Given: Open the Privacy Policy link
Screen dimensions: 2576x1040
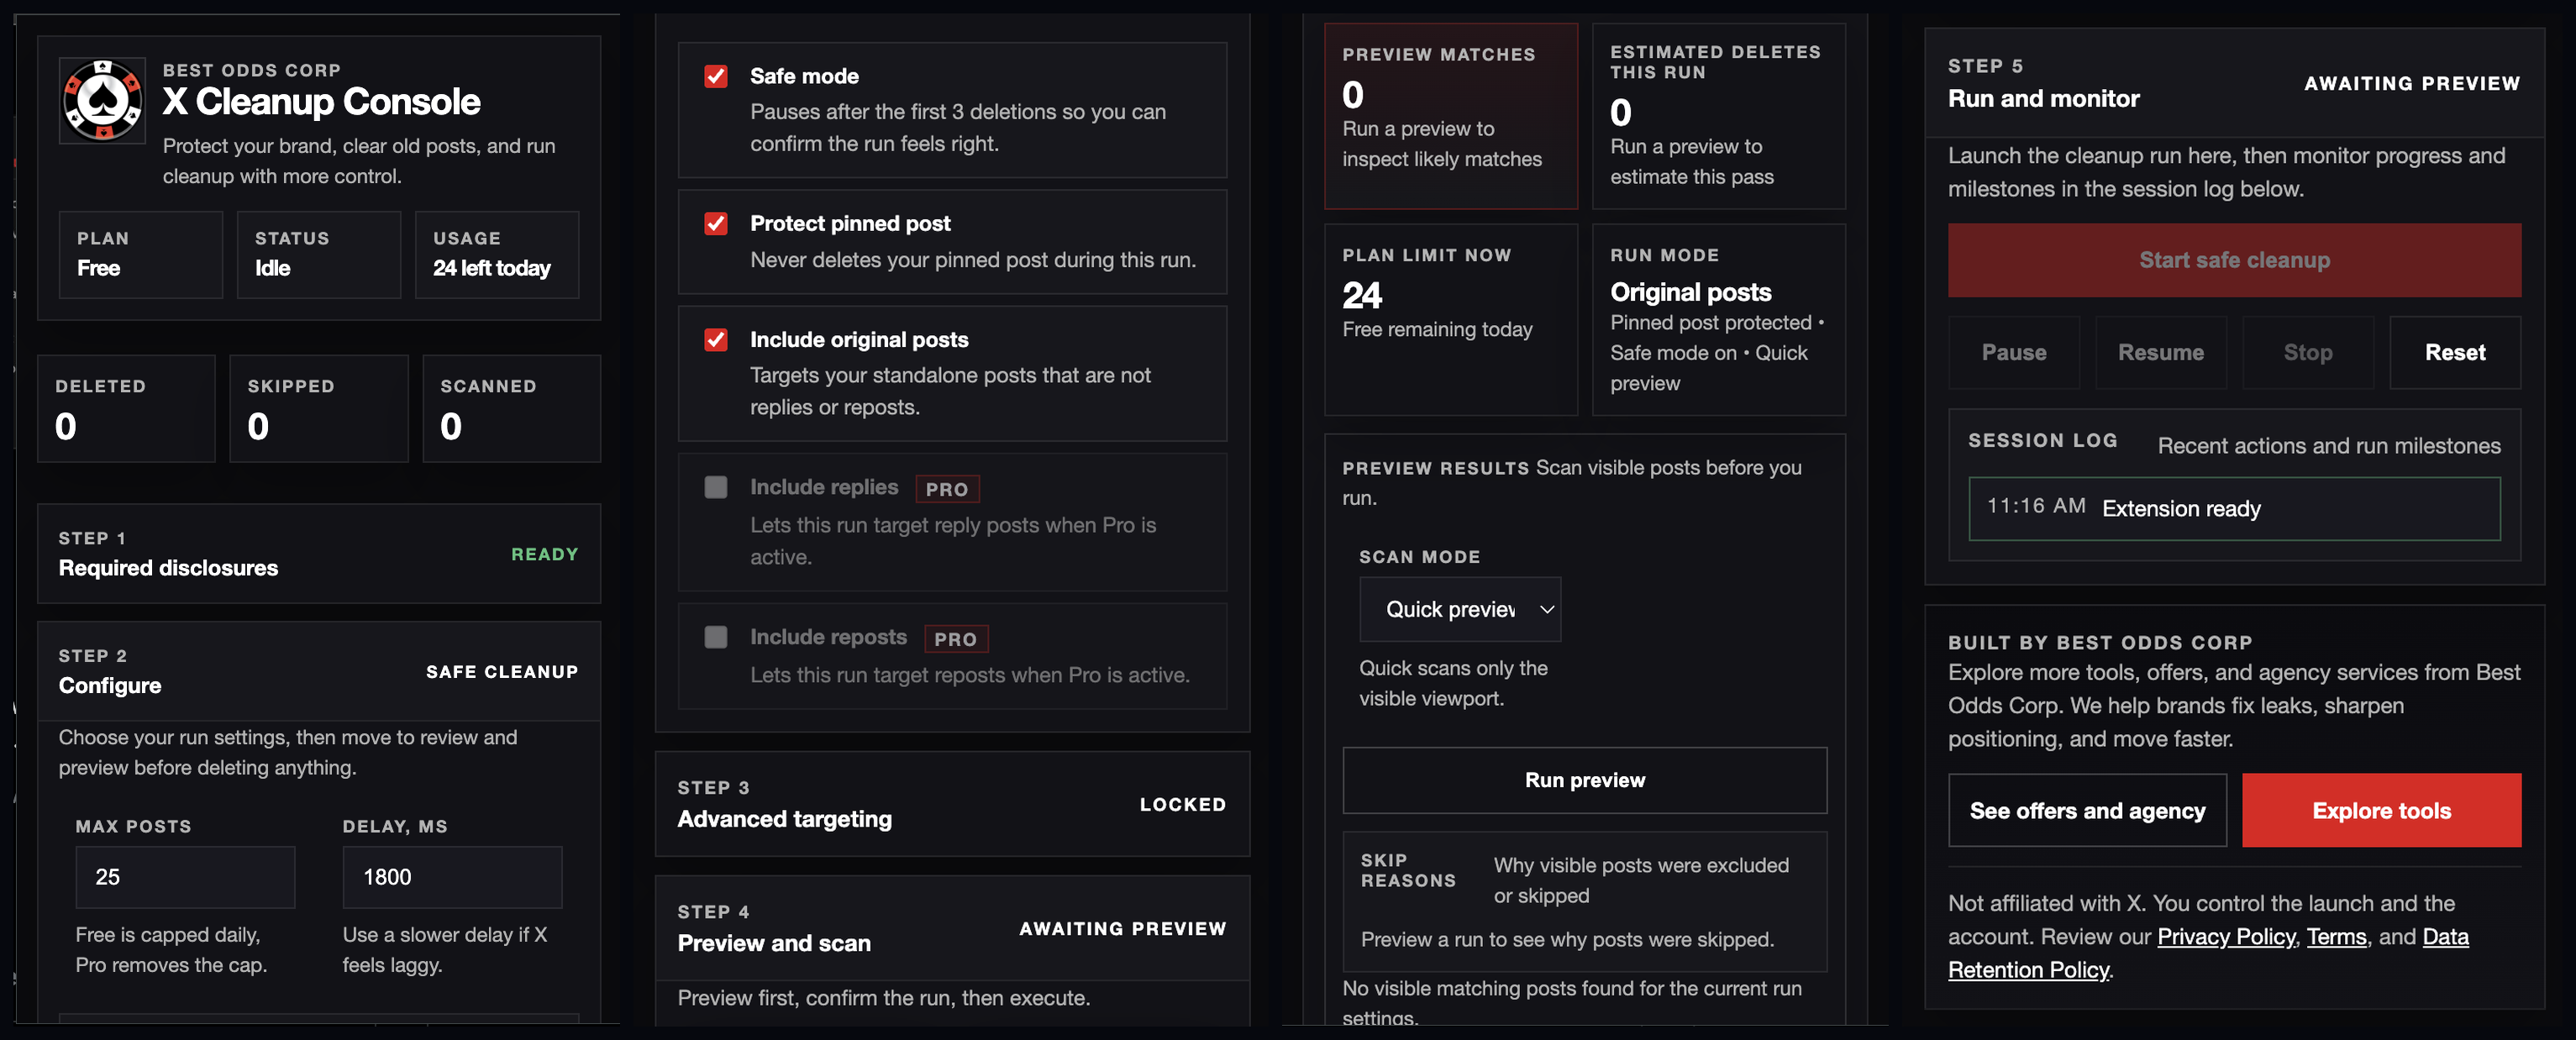Looking at the screenshot, I should 2226,936.
